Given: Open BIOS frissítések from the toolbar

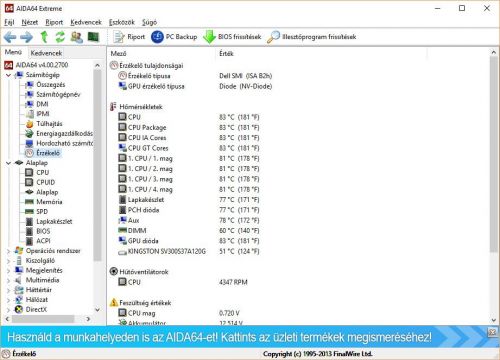Looking at the screenshot, I should point(232,37).
